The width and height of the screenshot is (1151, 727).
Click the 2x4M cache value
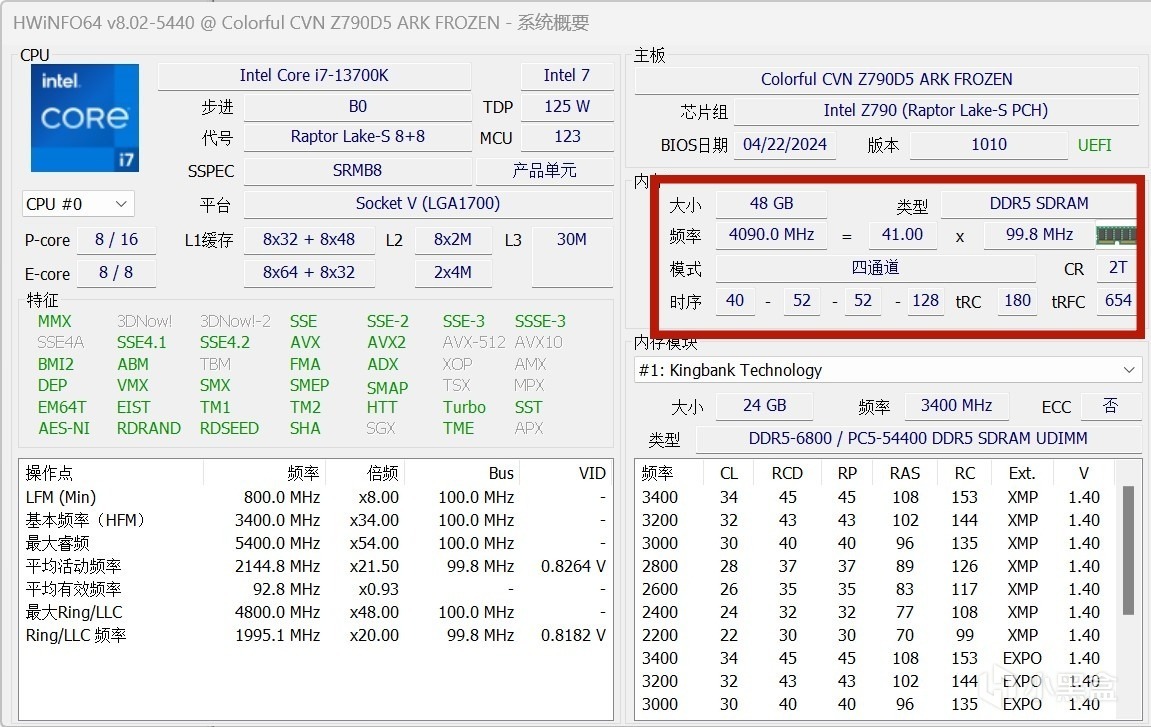453,272
